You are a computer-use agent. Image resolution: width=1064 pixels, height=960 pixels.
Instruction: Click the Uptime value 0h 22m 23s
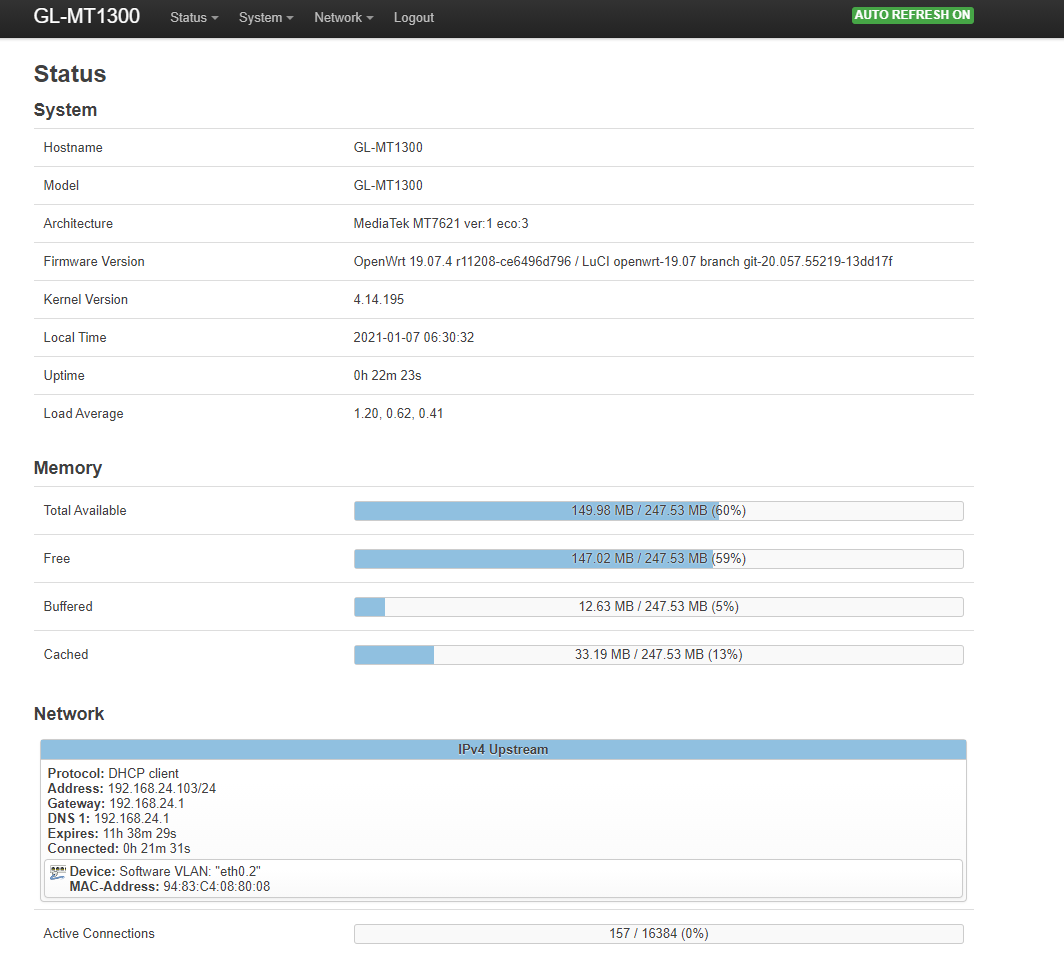tap(387, 376)
